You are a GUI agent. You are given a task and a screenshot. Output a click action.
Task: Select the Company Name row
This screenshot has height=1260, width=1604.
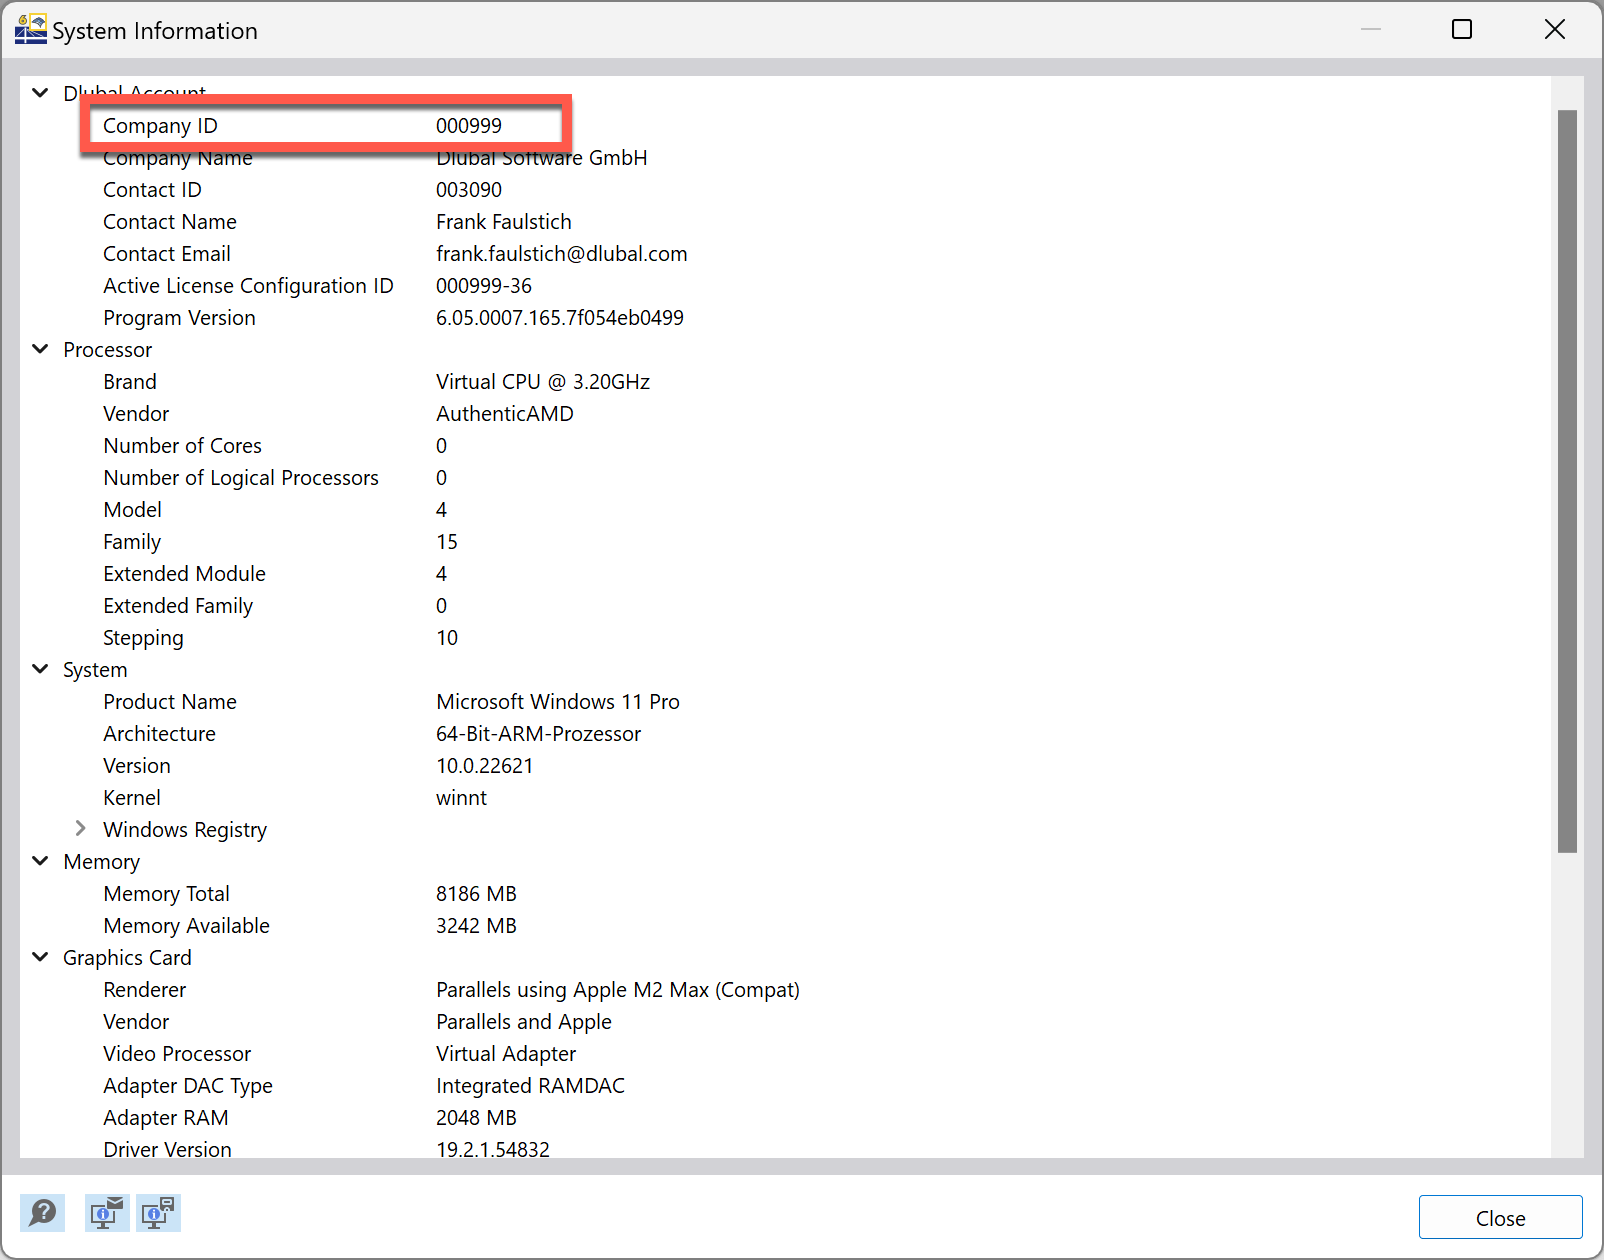pos(785,158)
